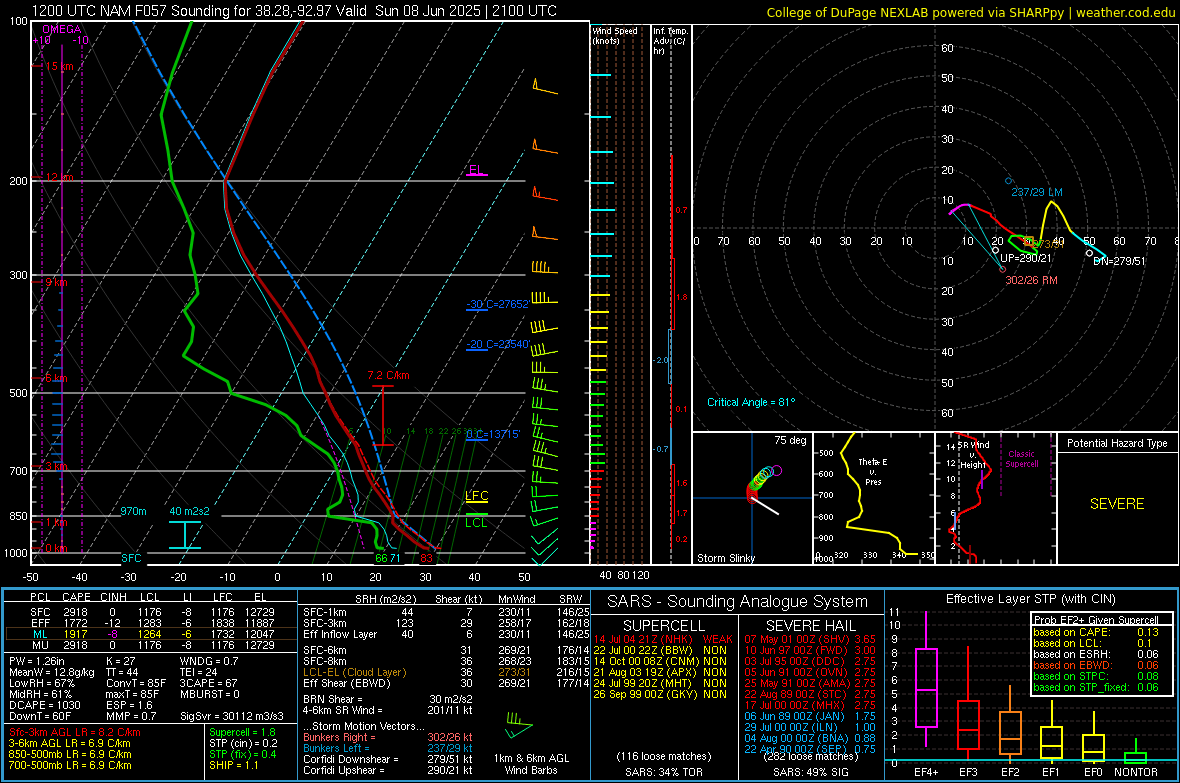1180x783 pixels.
Task: Click the -30 C=27652' height label
Action: tap(497, 304)
